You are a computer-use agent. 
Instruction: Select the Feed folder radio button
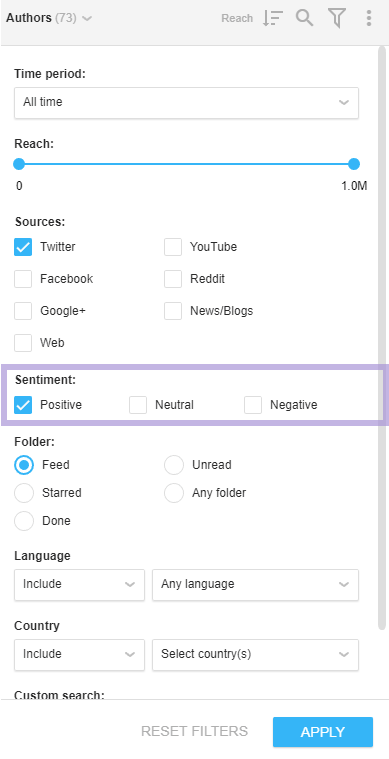[24, 465]
